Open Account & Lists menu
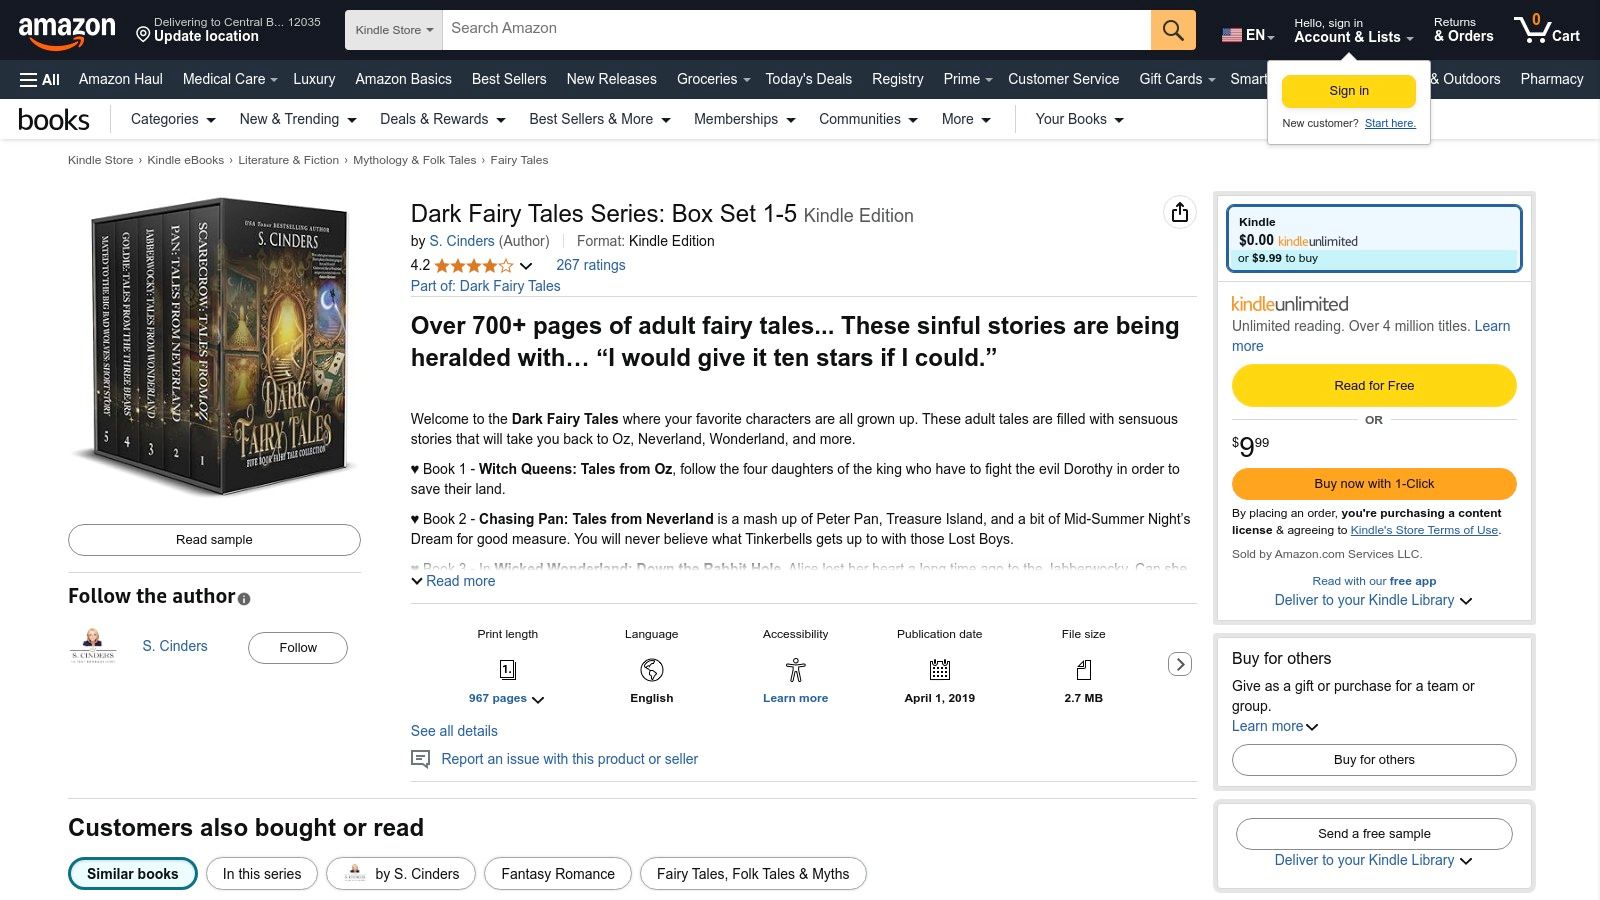 pos(1354,31)
